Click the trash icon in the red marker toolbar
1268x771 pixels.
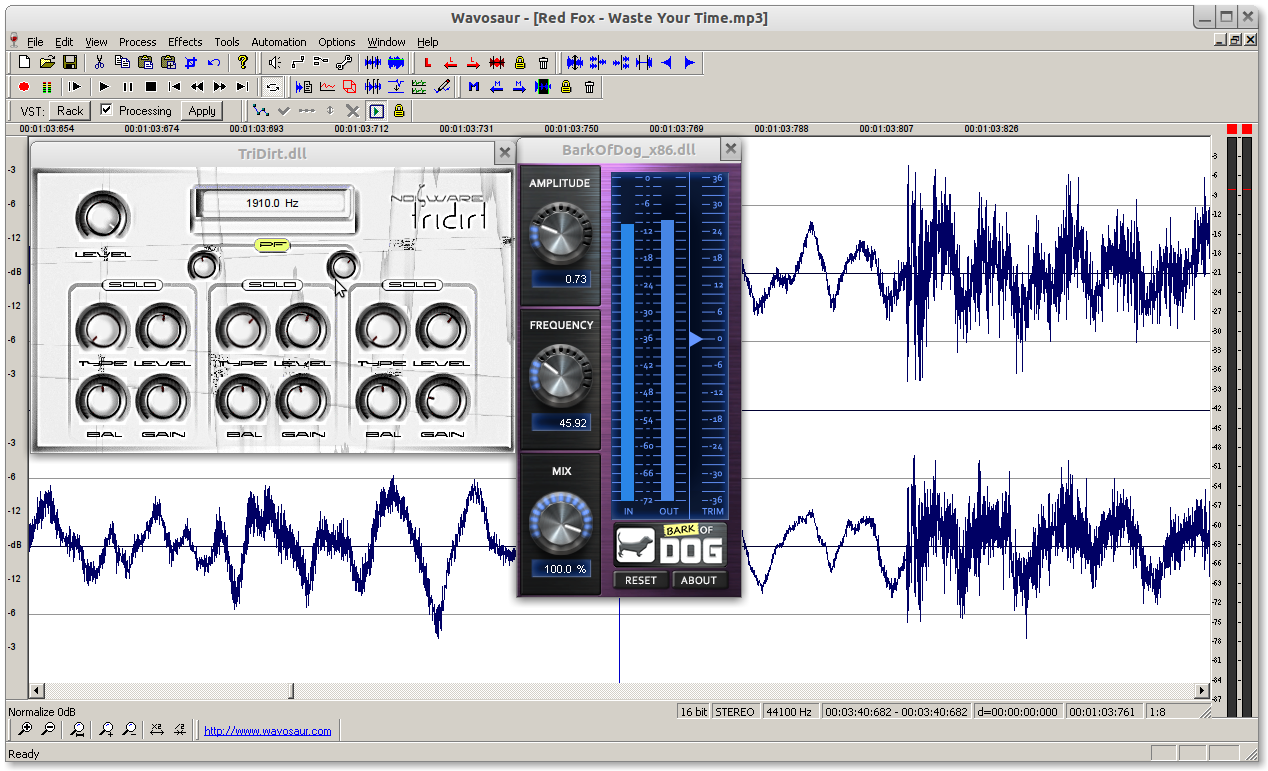click(x=543, y=62)
